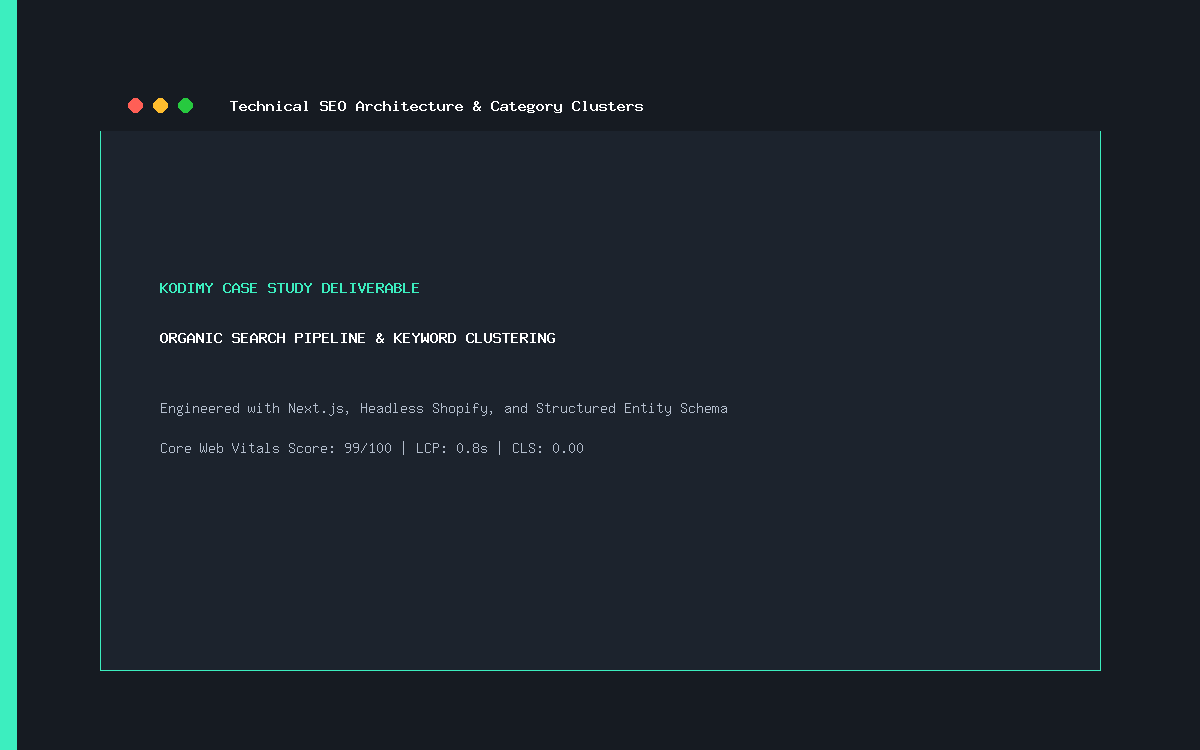Viewport: 1200px width, 750px height.
Task: Click the red close dot
Action: tap(136, 106)
